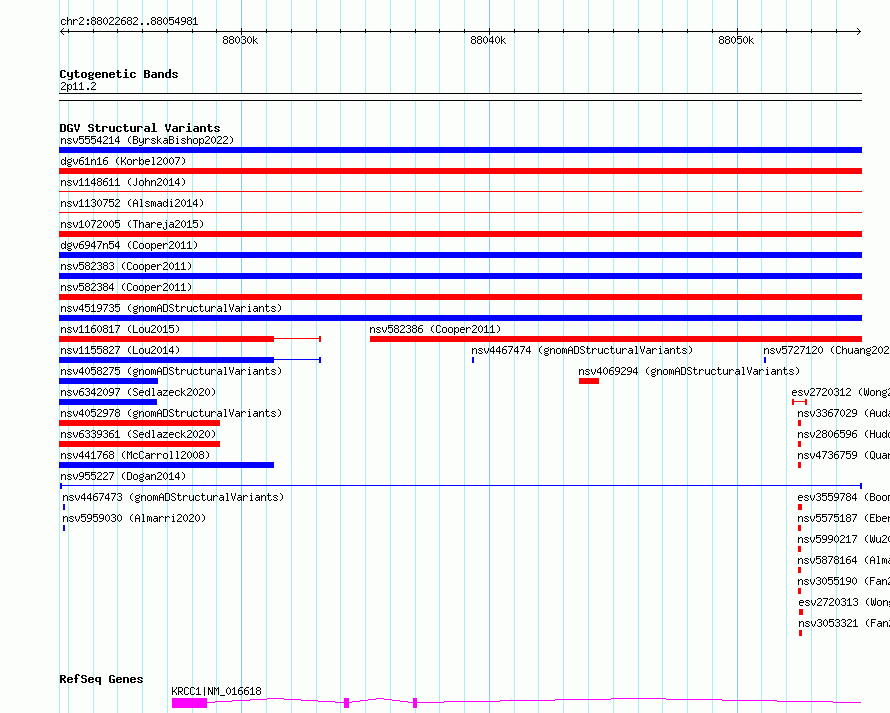Select nsv441768 (McCarroll2008) label
Image resolution: width=890 pixels, height=713 pixels.
point(135,455)
